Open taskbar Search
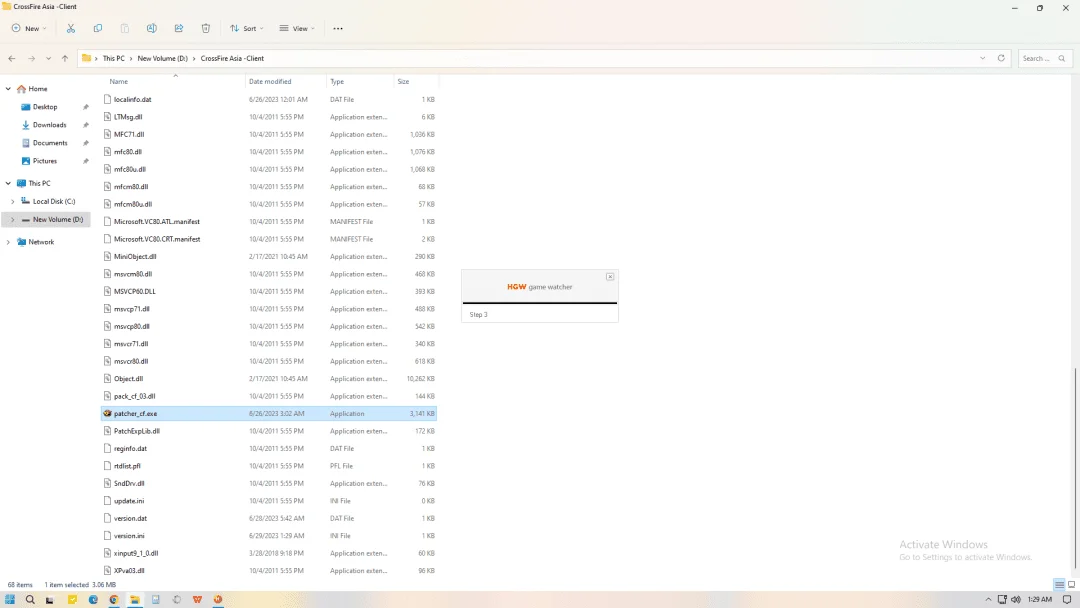The width and height of the screenshot is (1080, 608). pos(30,600)
